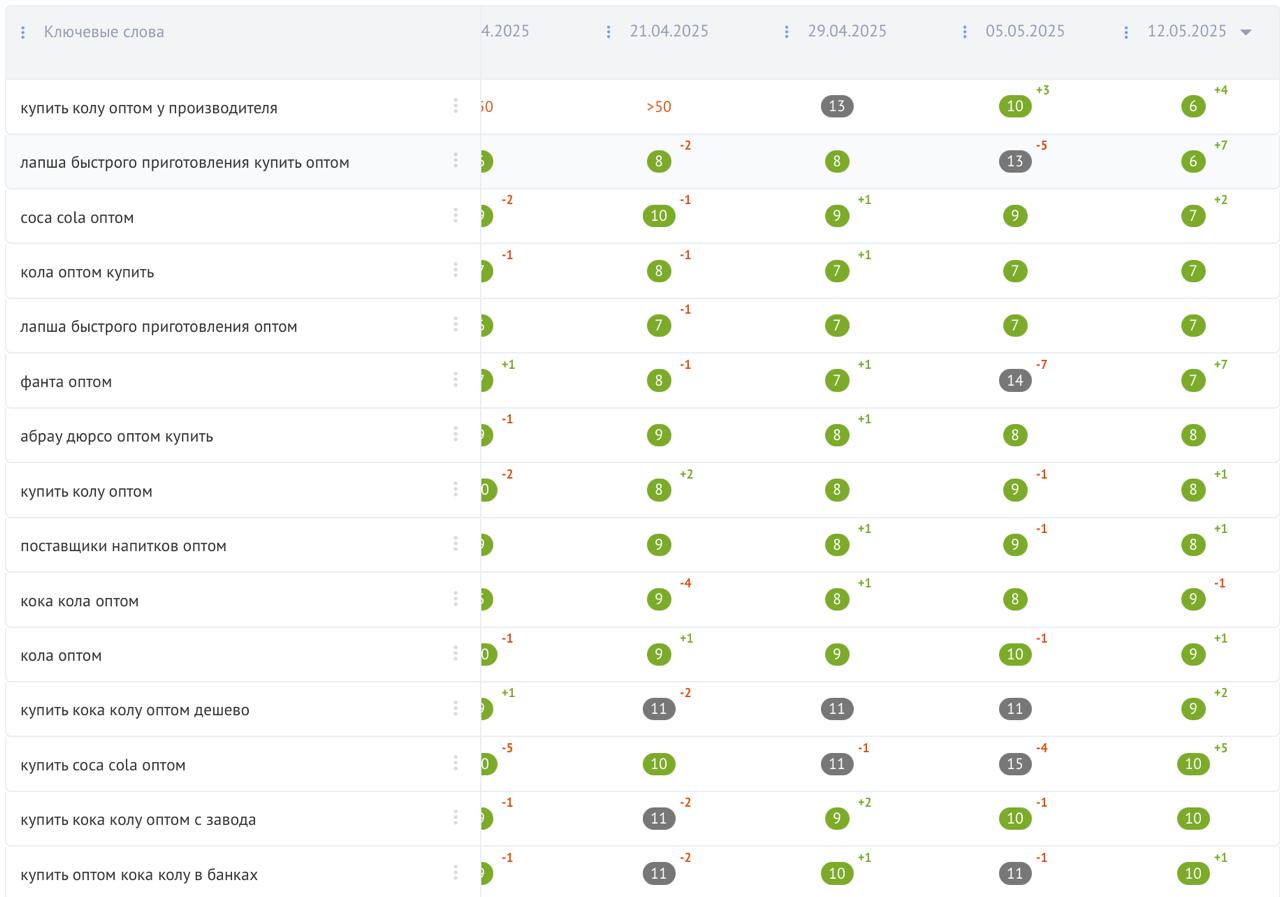Open options dots for 21.04.2025 column
This screenshot has height=897, width=1280.
click(x=608, y=32)
